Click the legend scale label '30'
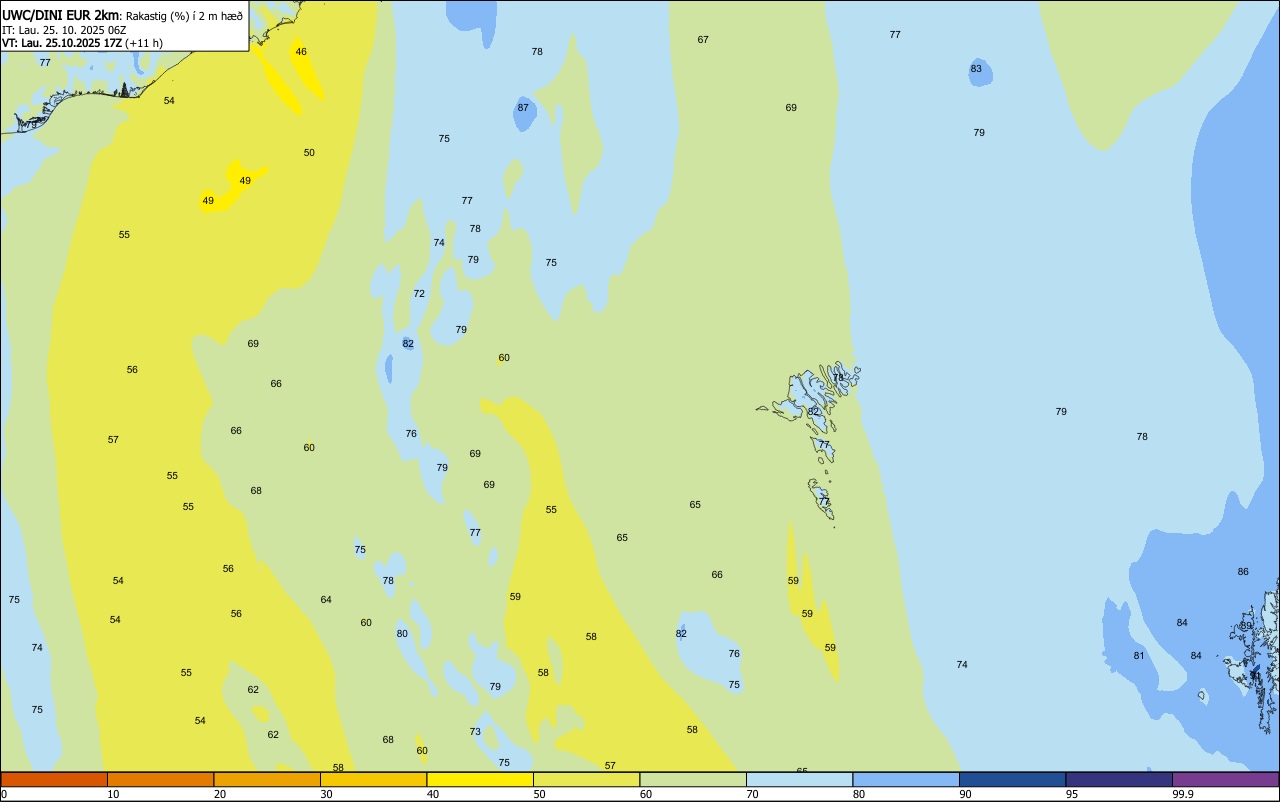Screen dimensions: 1280x802 [x=326, y=794]
